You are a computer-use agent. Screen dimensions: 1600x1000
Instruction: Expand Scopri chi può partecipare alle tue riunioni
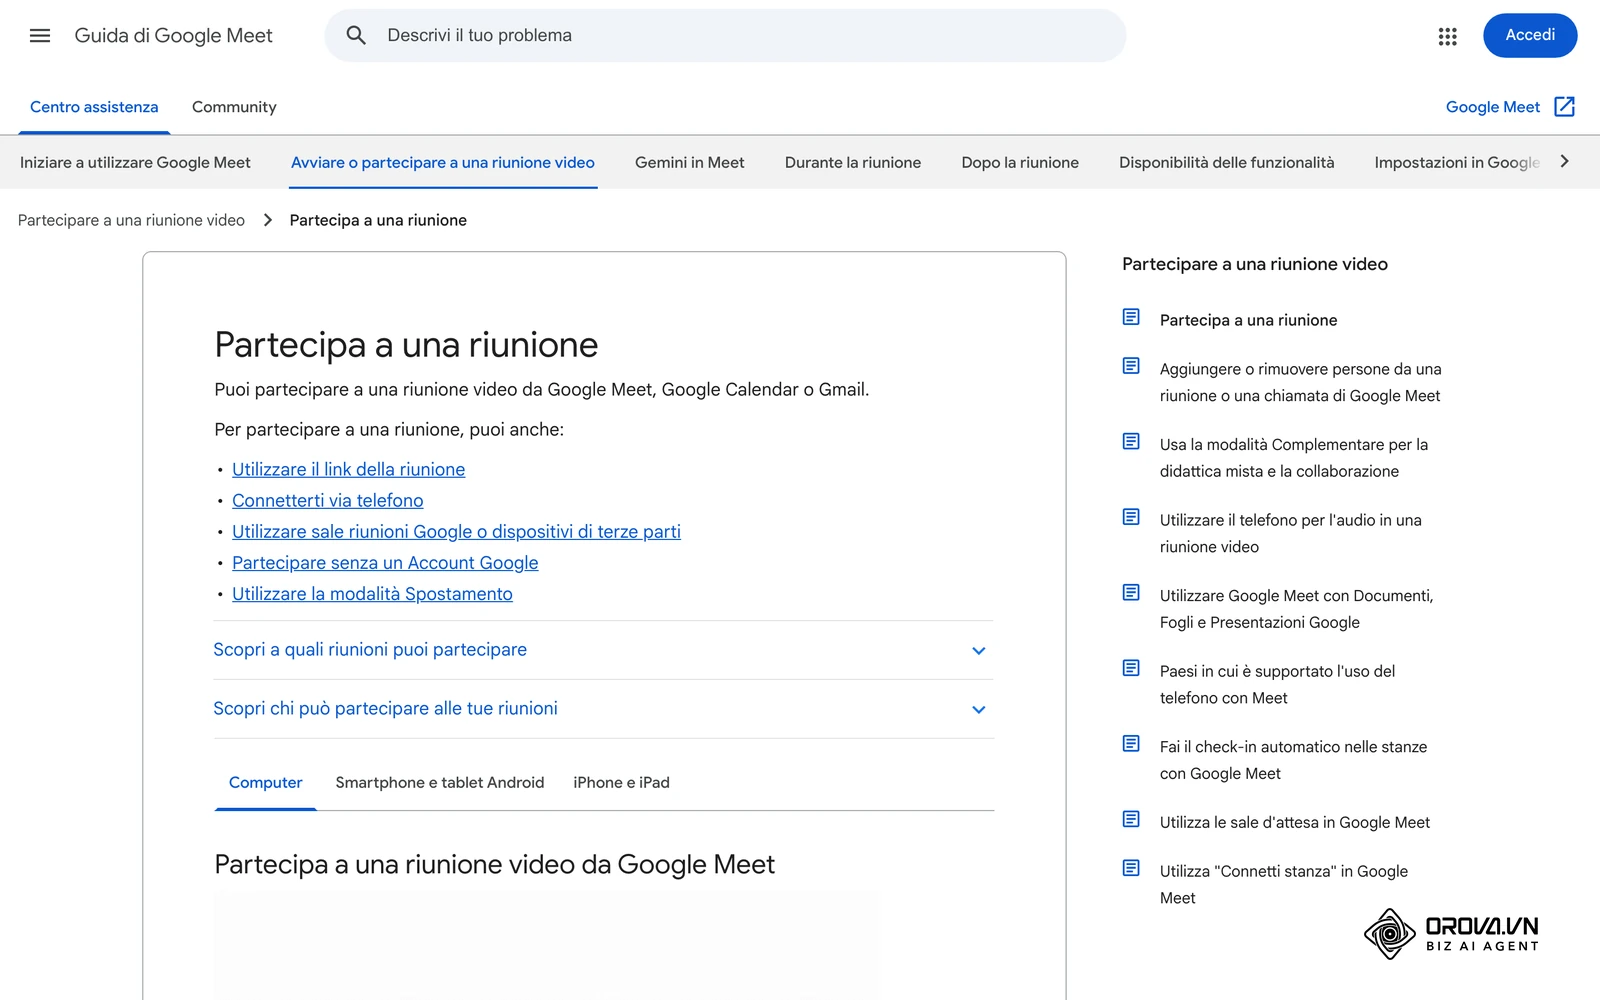[x=603, y=709]
